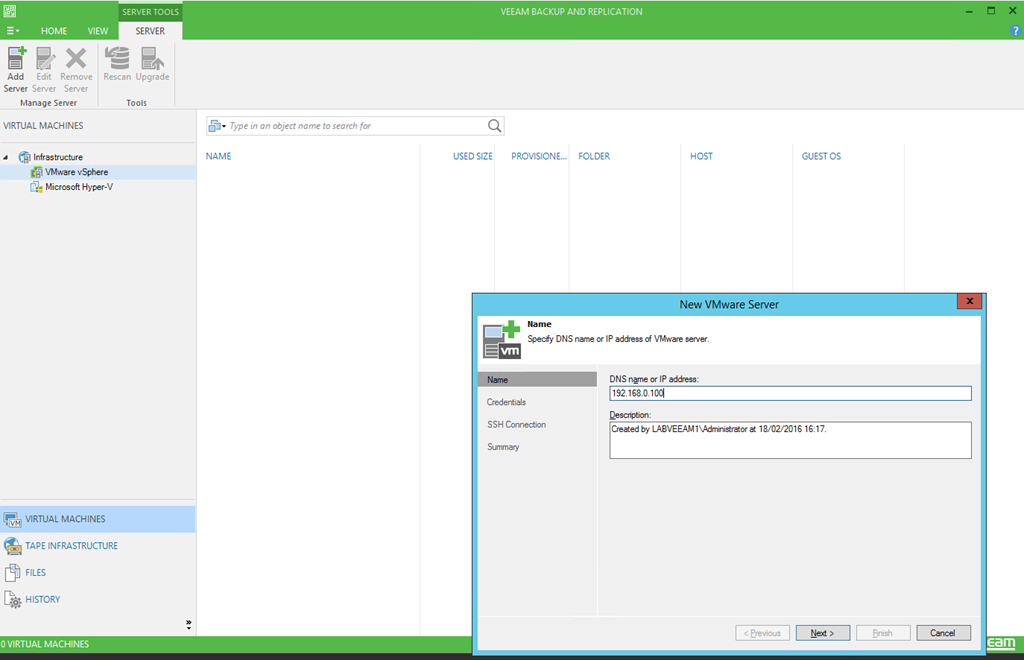Focus the object name search field
Viewport: 1024px width, 660px height.
tap(356, 126)
